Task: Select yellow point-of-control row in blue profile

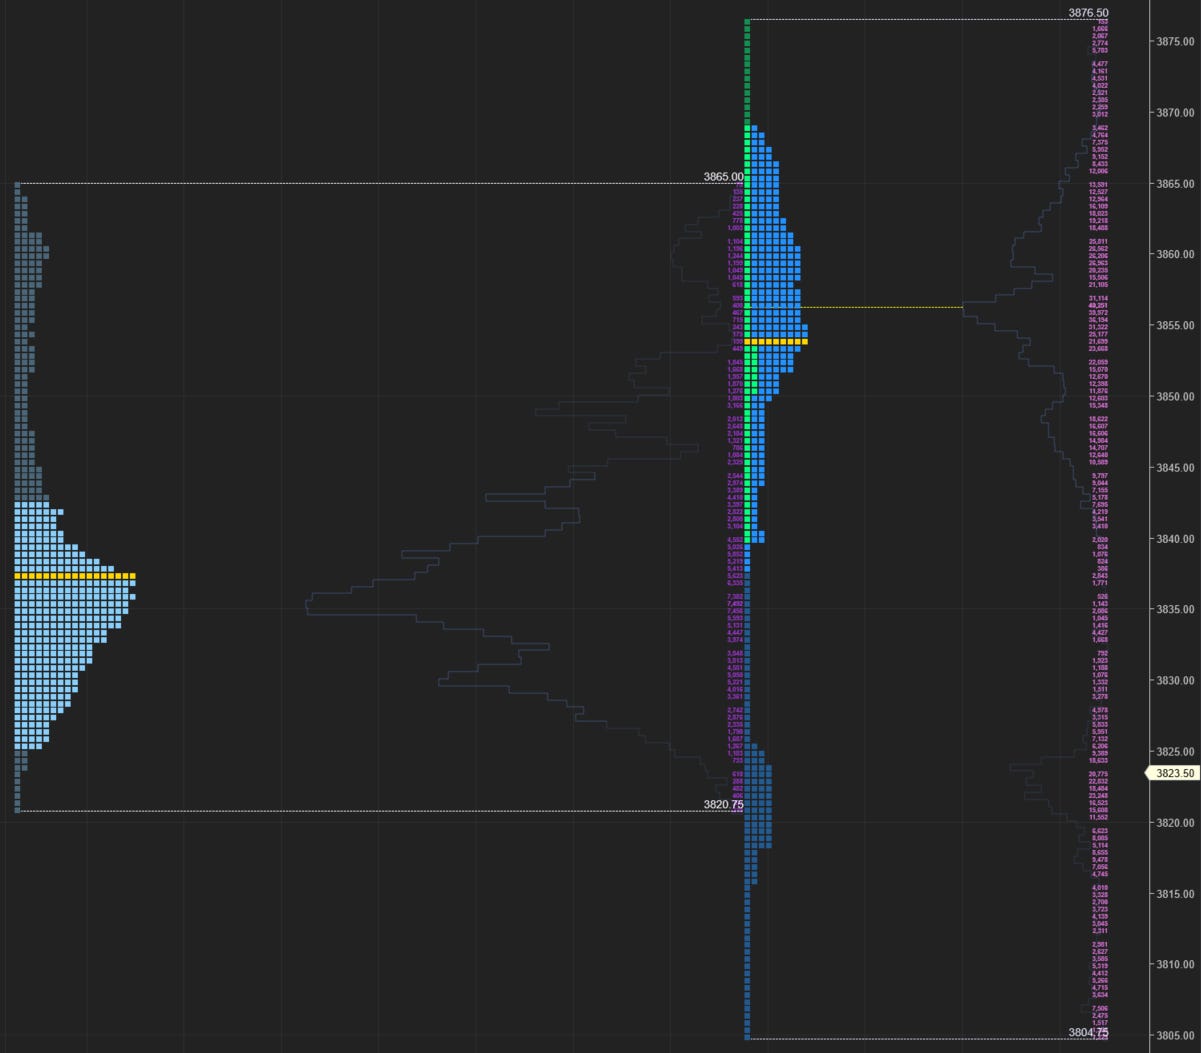Action: point(776,342)
